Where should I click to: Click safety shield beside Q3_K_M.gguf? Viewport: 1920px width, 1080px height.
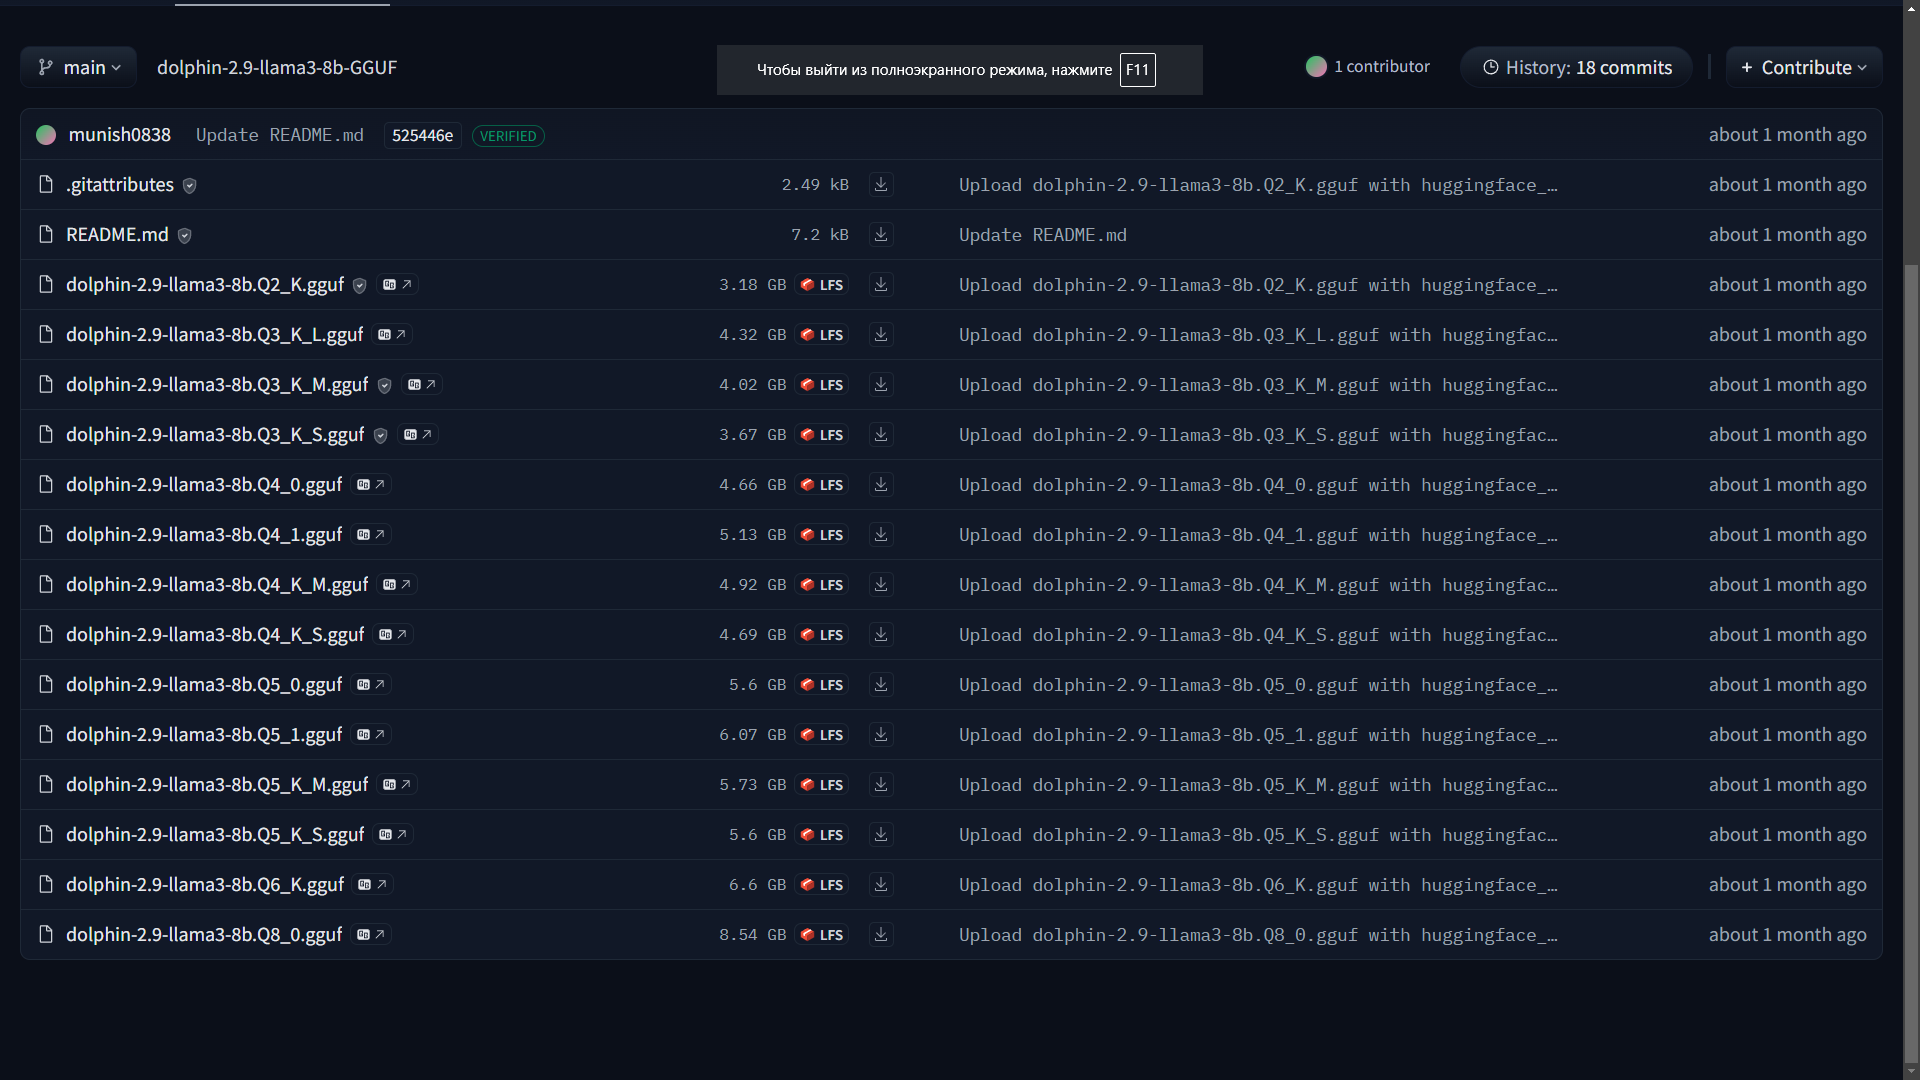[385, 386]
